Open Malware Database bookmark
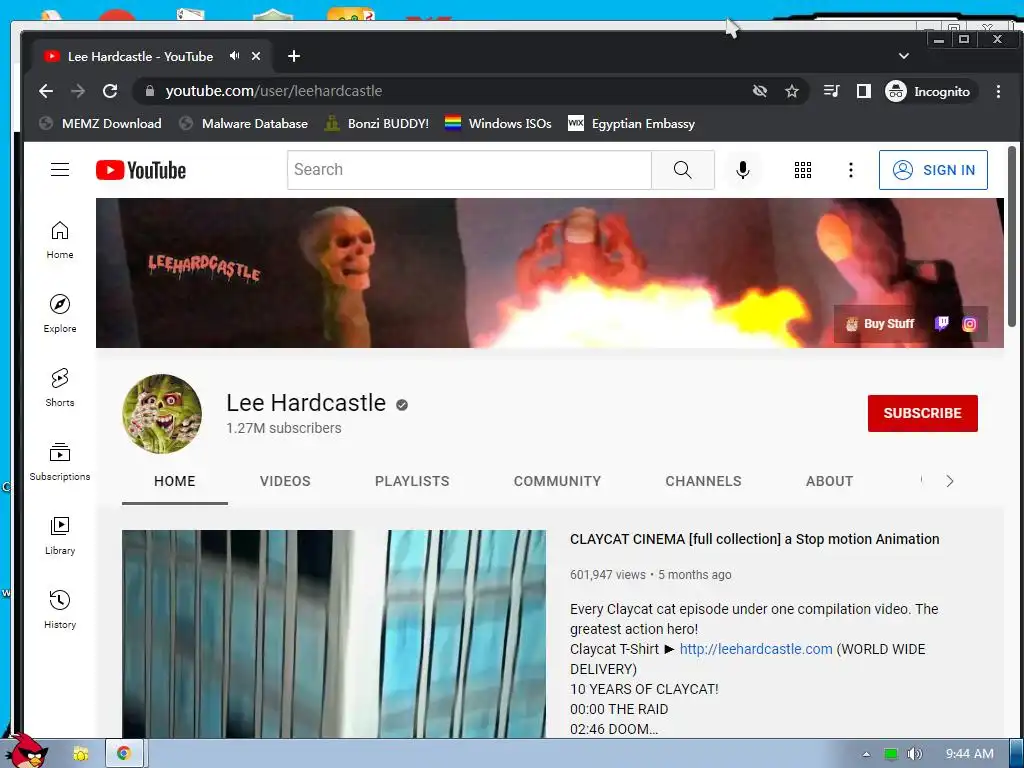 click(x=243, y=123)
